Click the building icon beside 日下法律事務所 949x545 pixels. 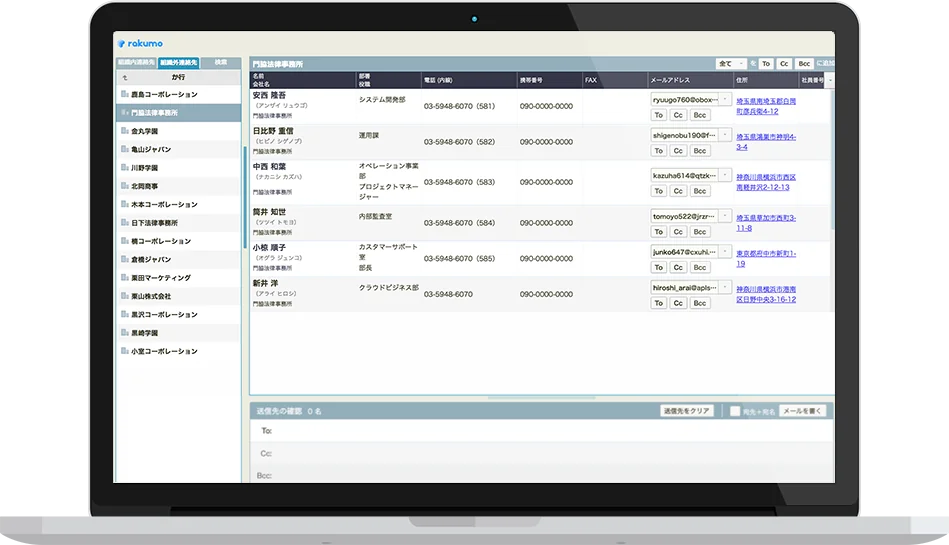point(124,222)
